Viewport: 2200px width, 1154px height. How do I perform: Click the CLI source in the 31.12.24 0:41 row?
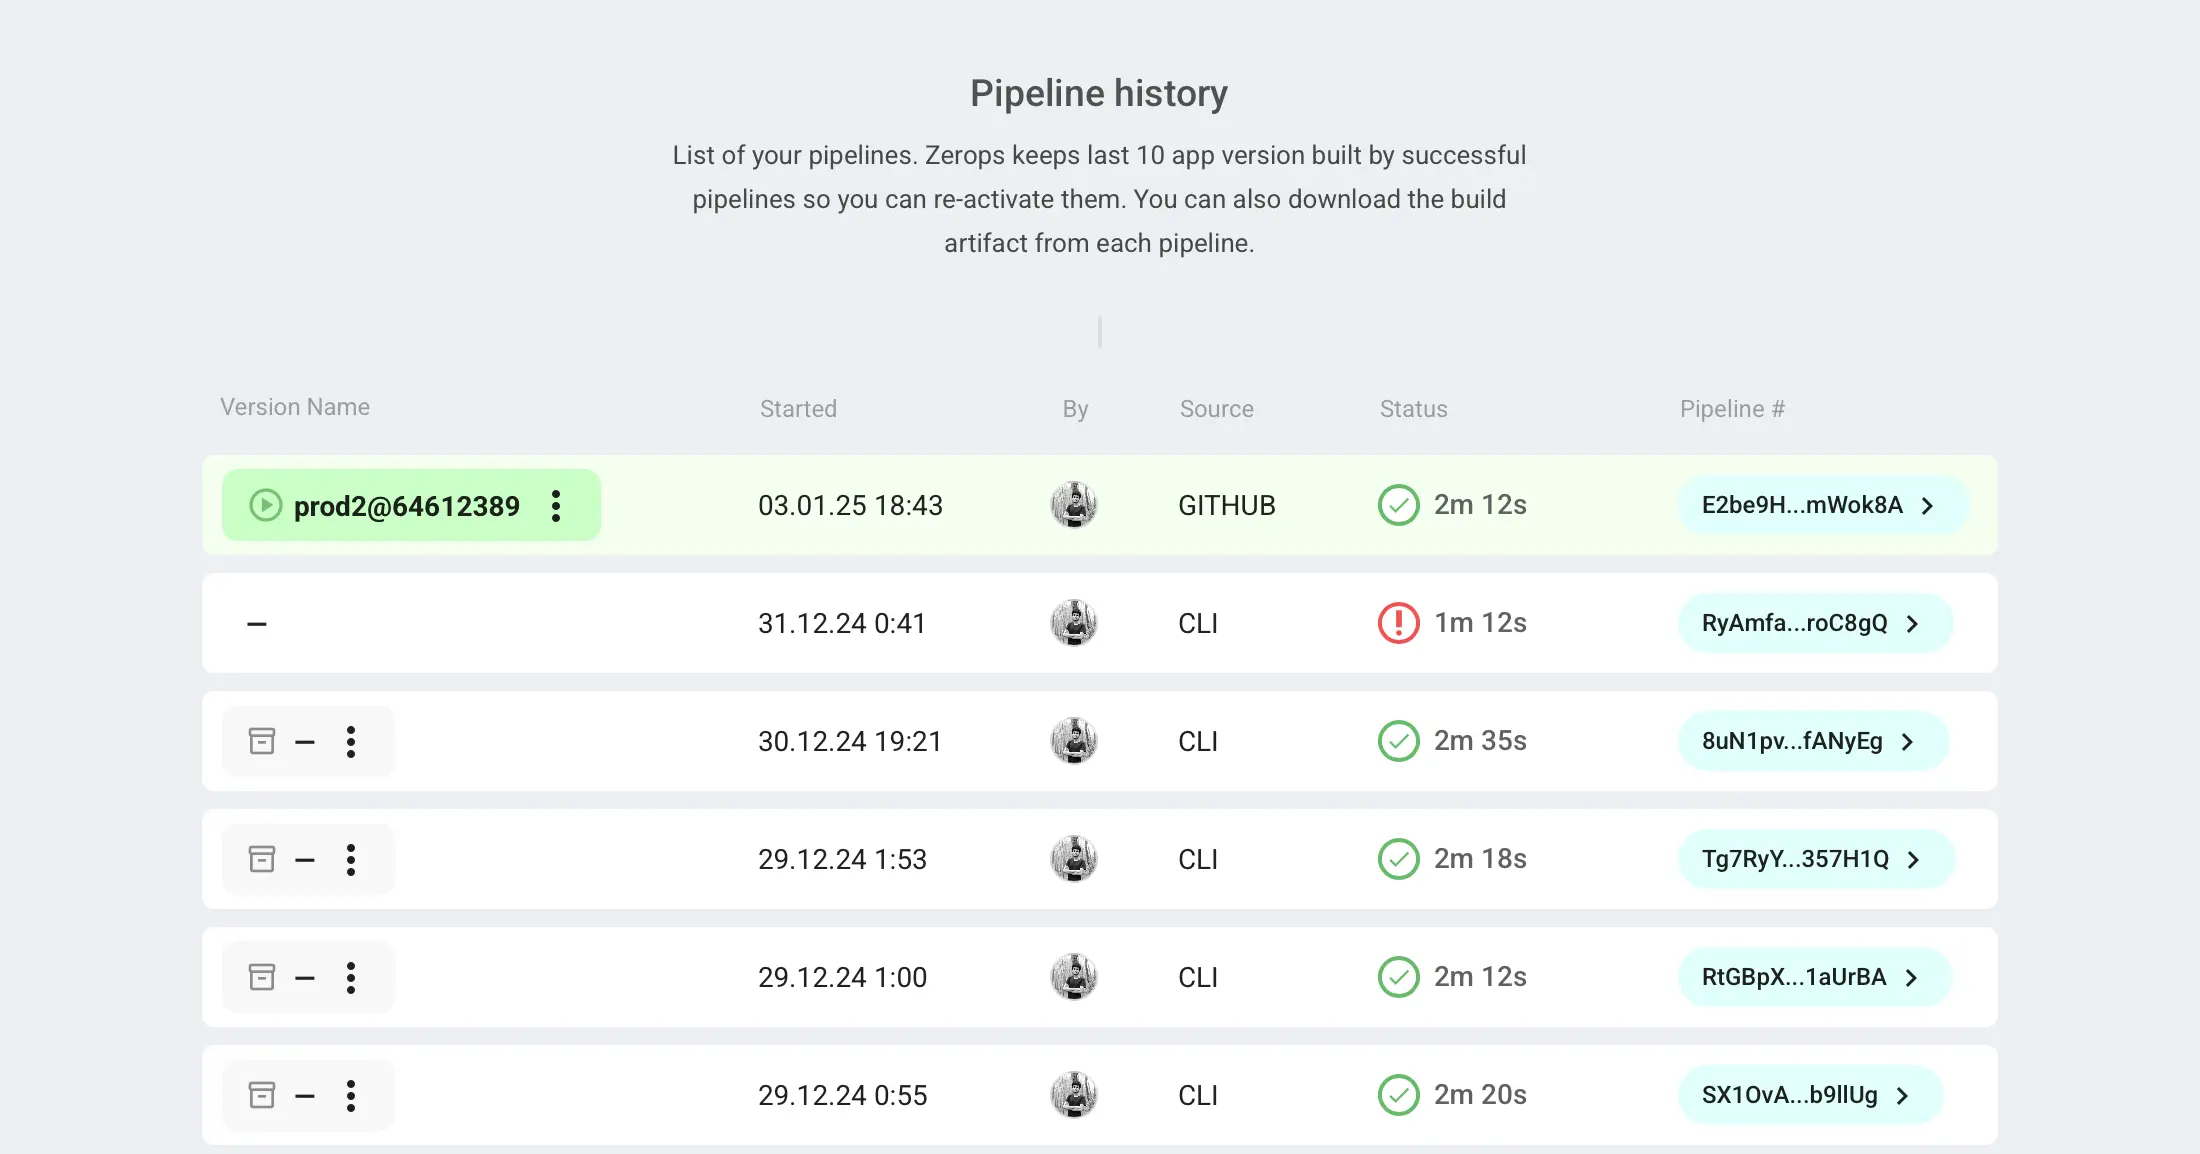(x=1198, y=623)
